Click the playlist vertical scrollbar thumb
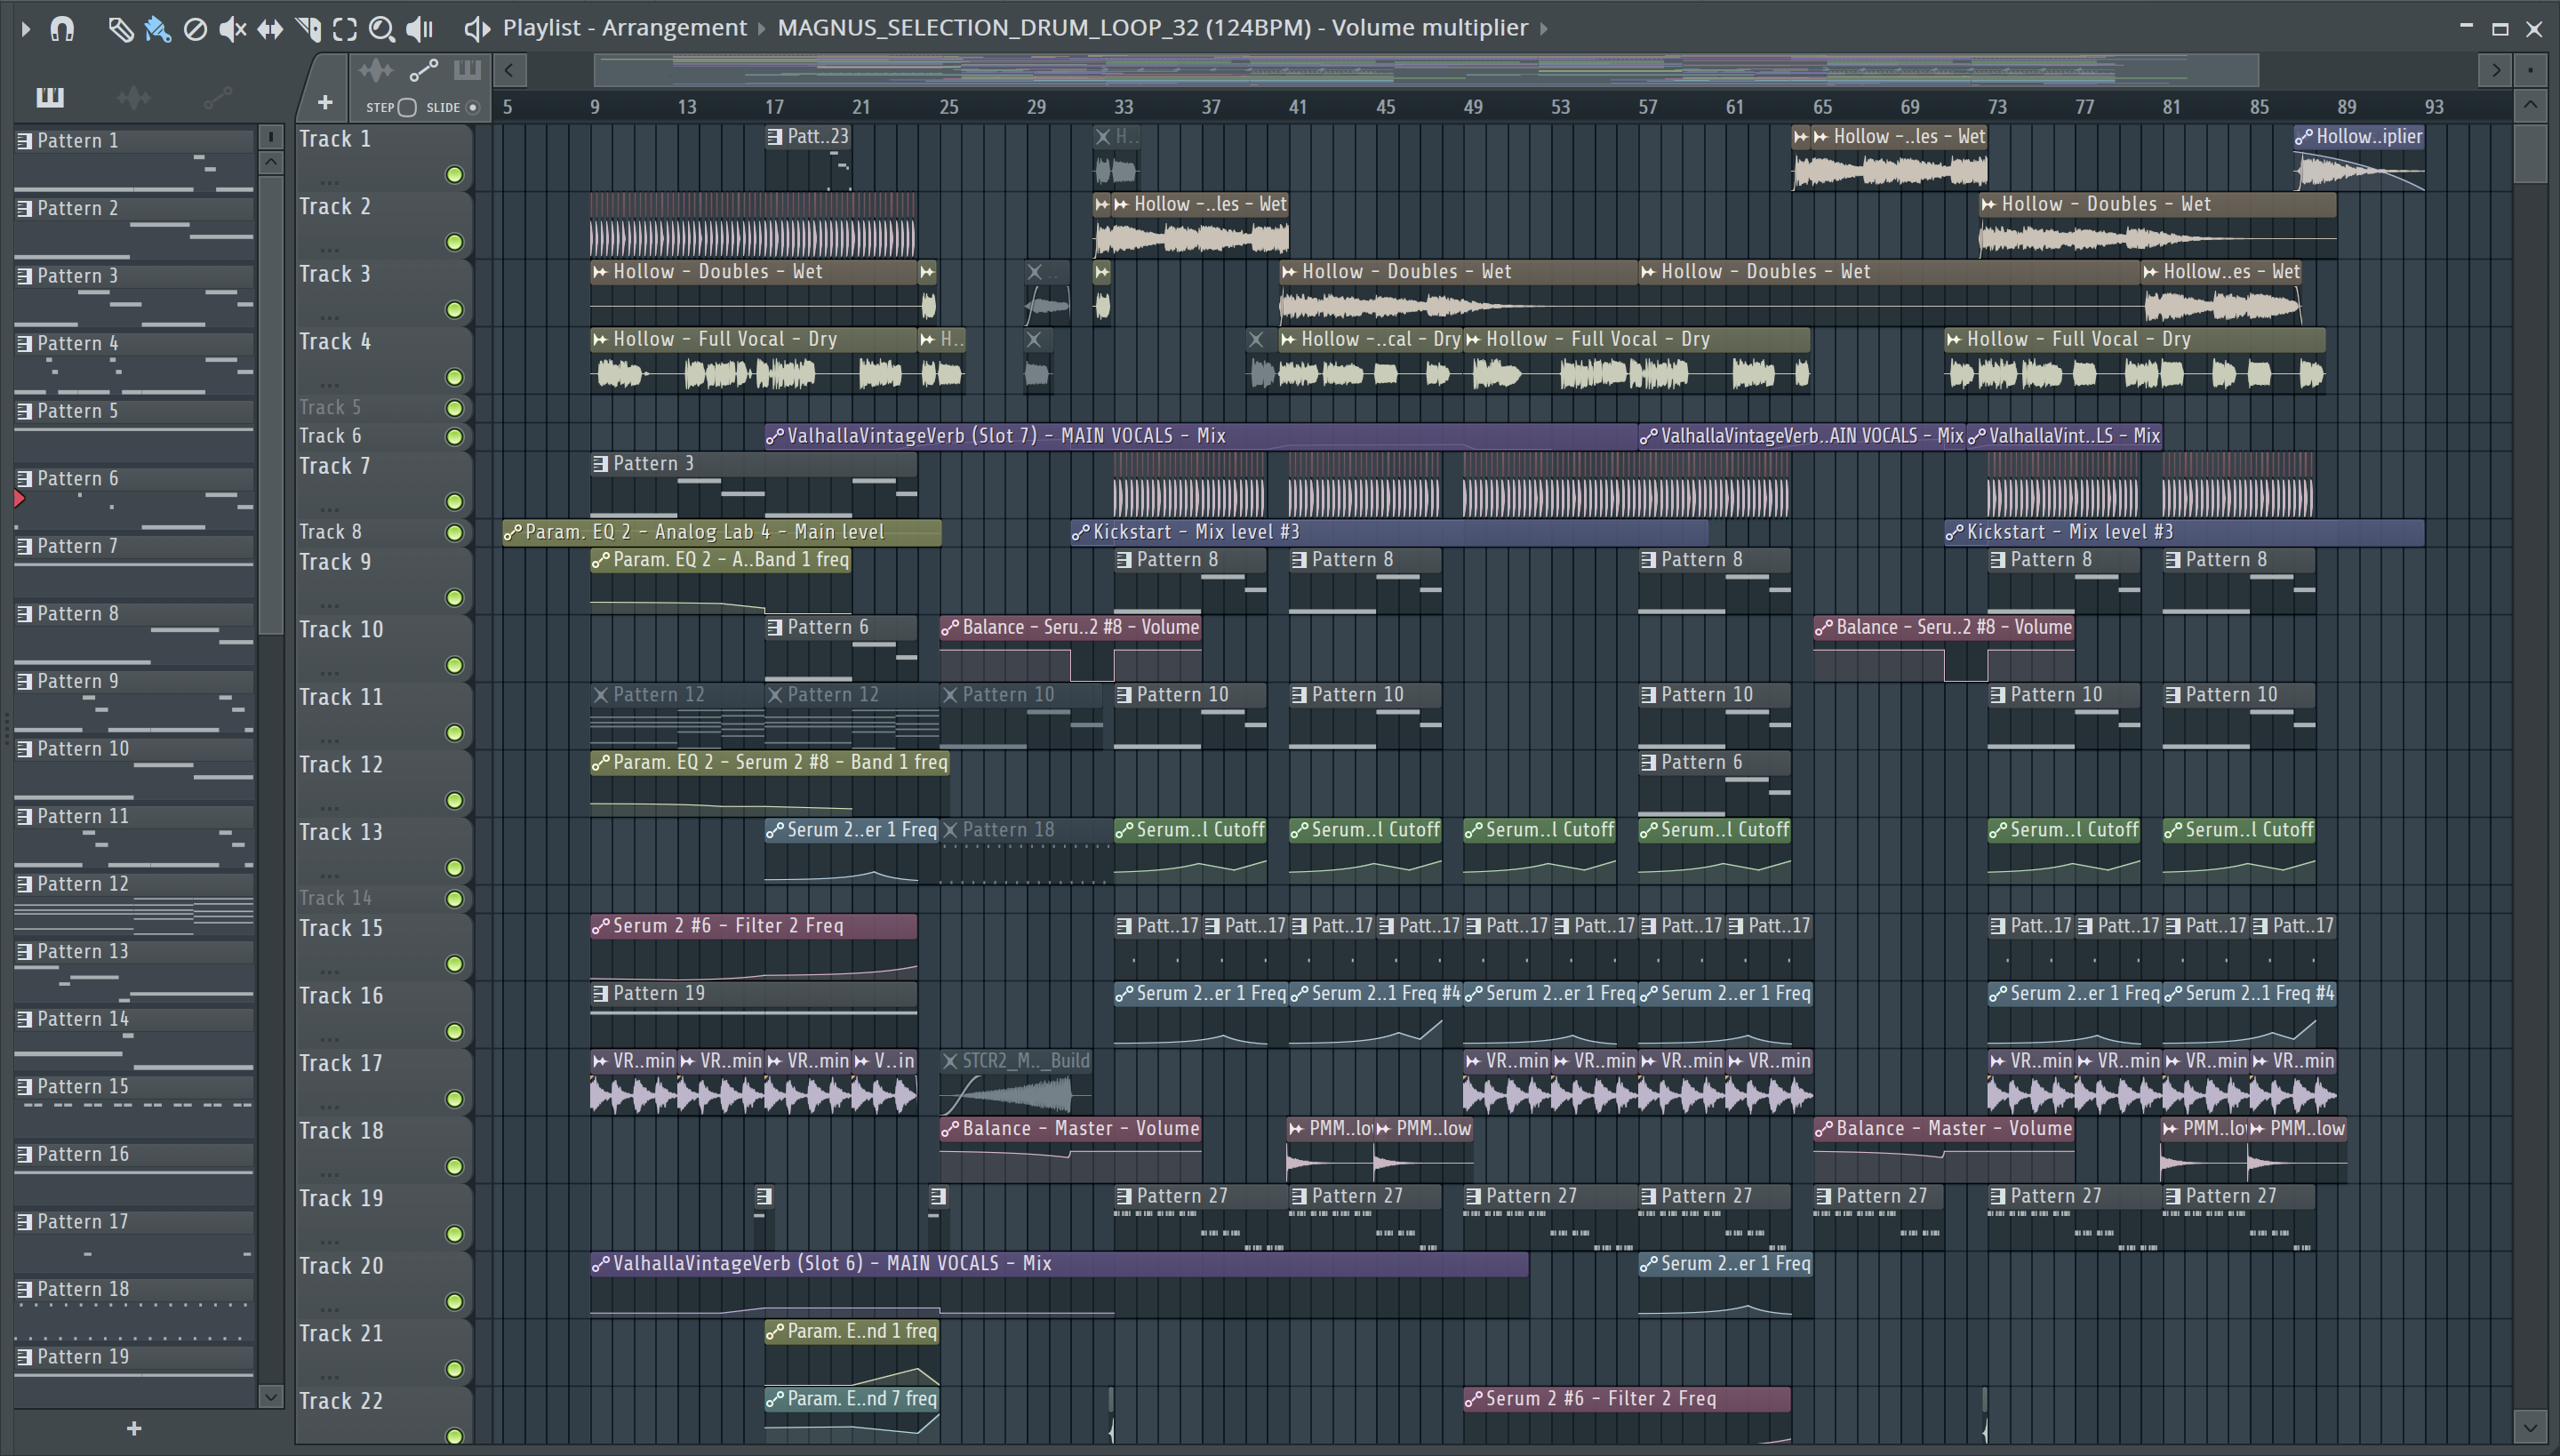The width and height of the screenshot is (2560, 1456). (x=2530, y=154)
